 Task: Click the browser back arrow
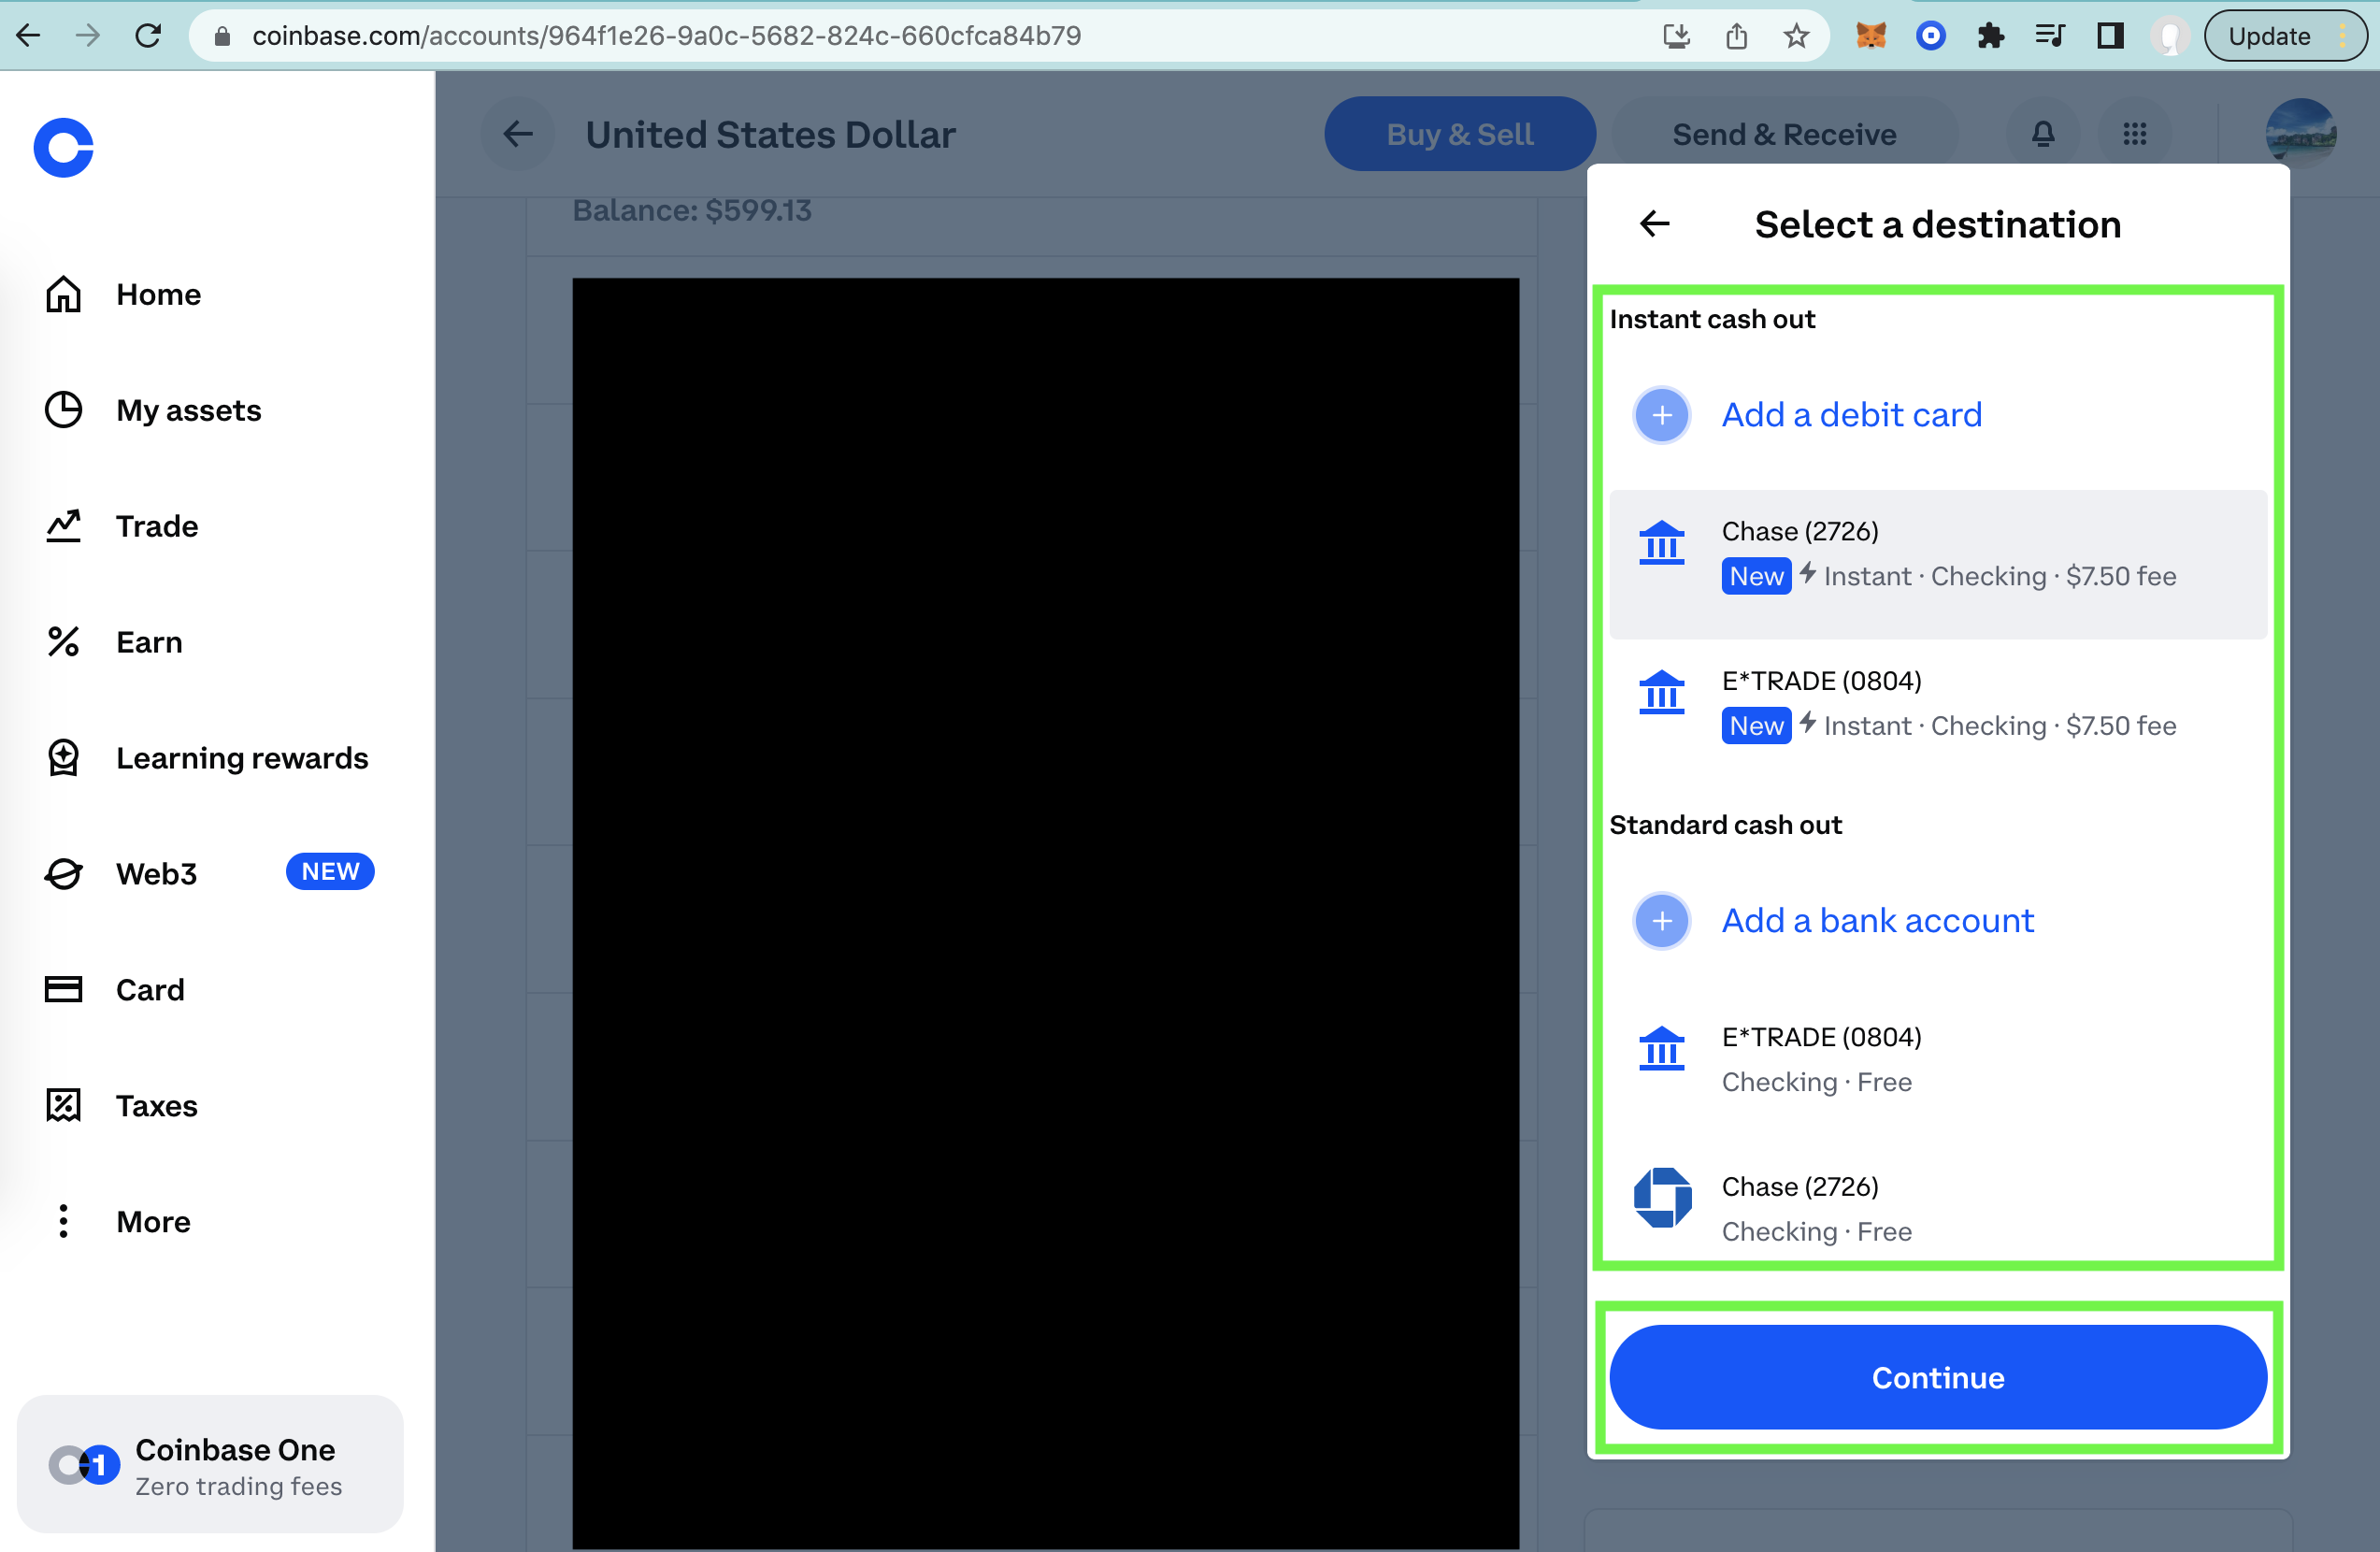[29, 36]
